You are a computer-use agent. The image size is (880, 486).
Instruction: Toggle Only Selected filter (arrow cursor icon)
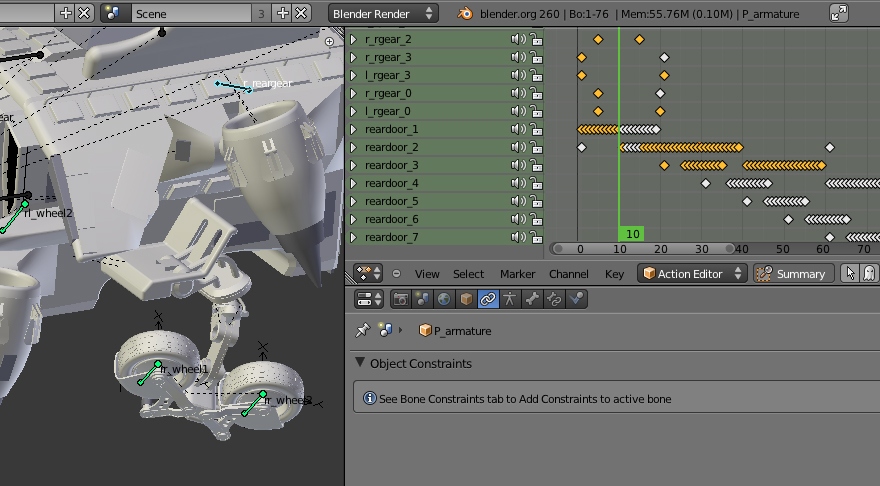pyautogui.click(x=850, y=273)
